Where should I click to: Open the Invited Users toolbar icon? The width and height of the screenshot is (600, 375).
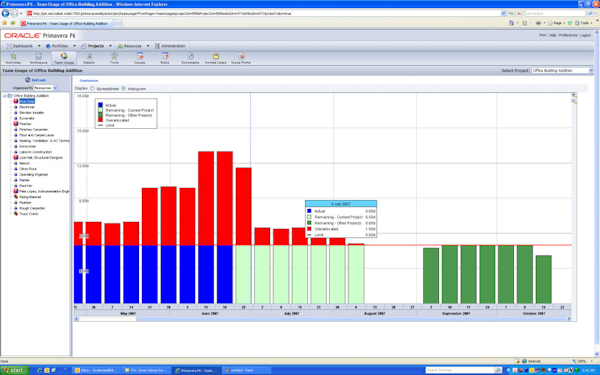tap(215, 58)
